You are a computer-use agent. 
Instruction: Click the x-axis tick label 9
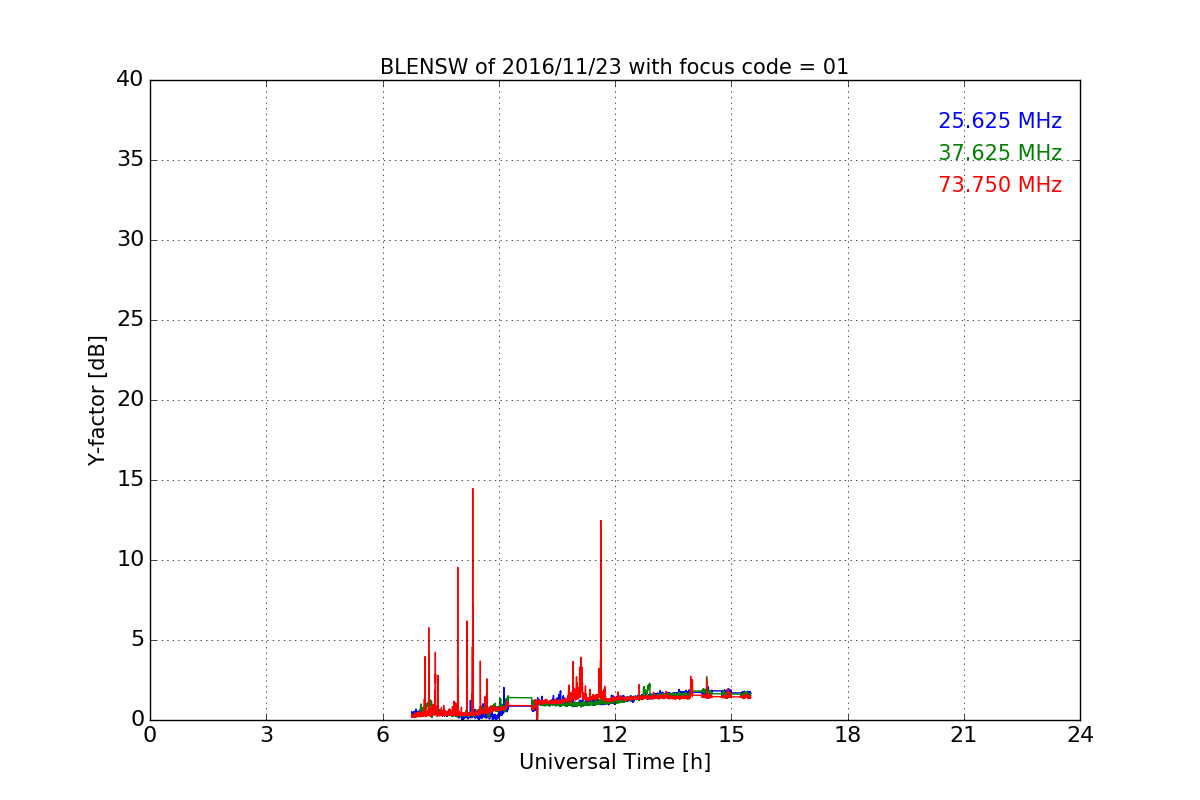pos(499,735)
